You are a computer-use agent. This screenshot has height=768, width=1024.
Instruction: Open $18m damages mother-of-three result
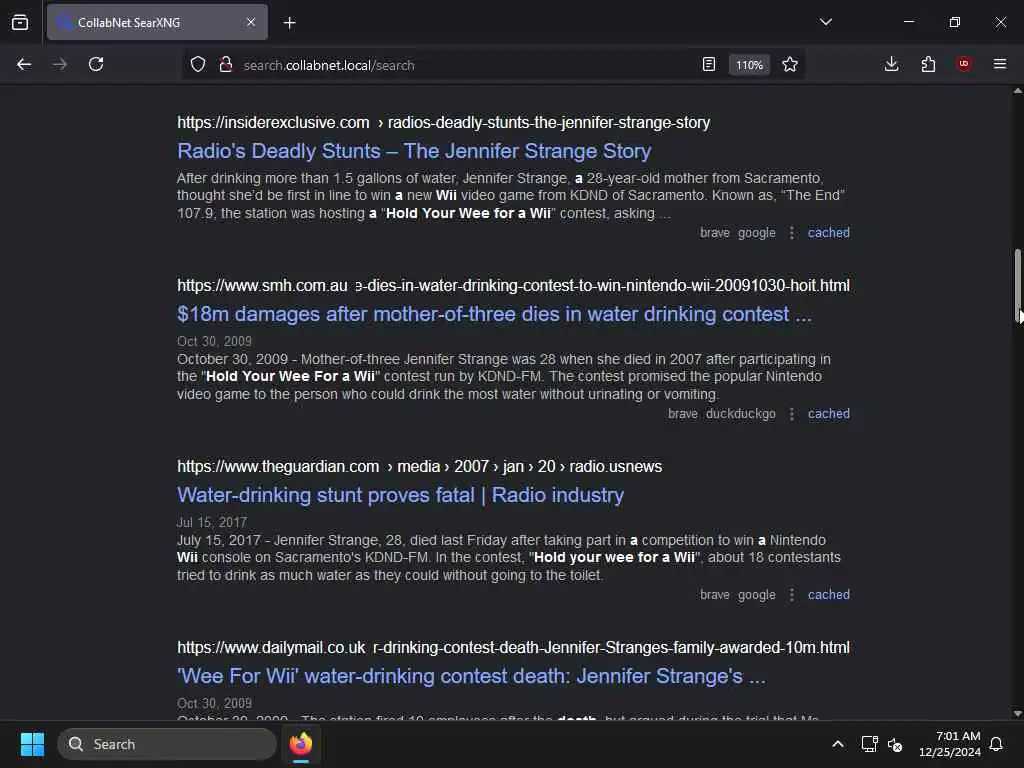pyautogui.click(x=494, y=314)
